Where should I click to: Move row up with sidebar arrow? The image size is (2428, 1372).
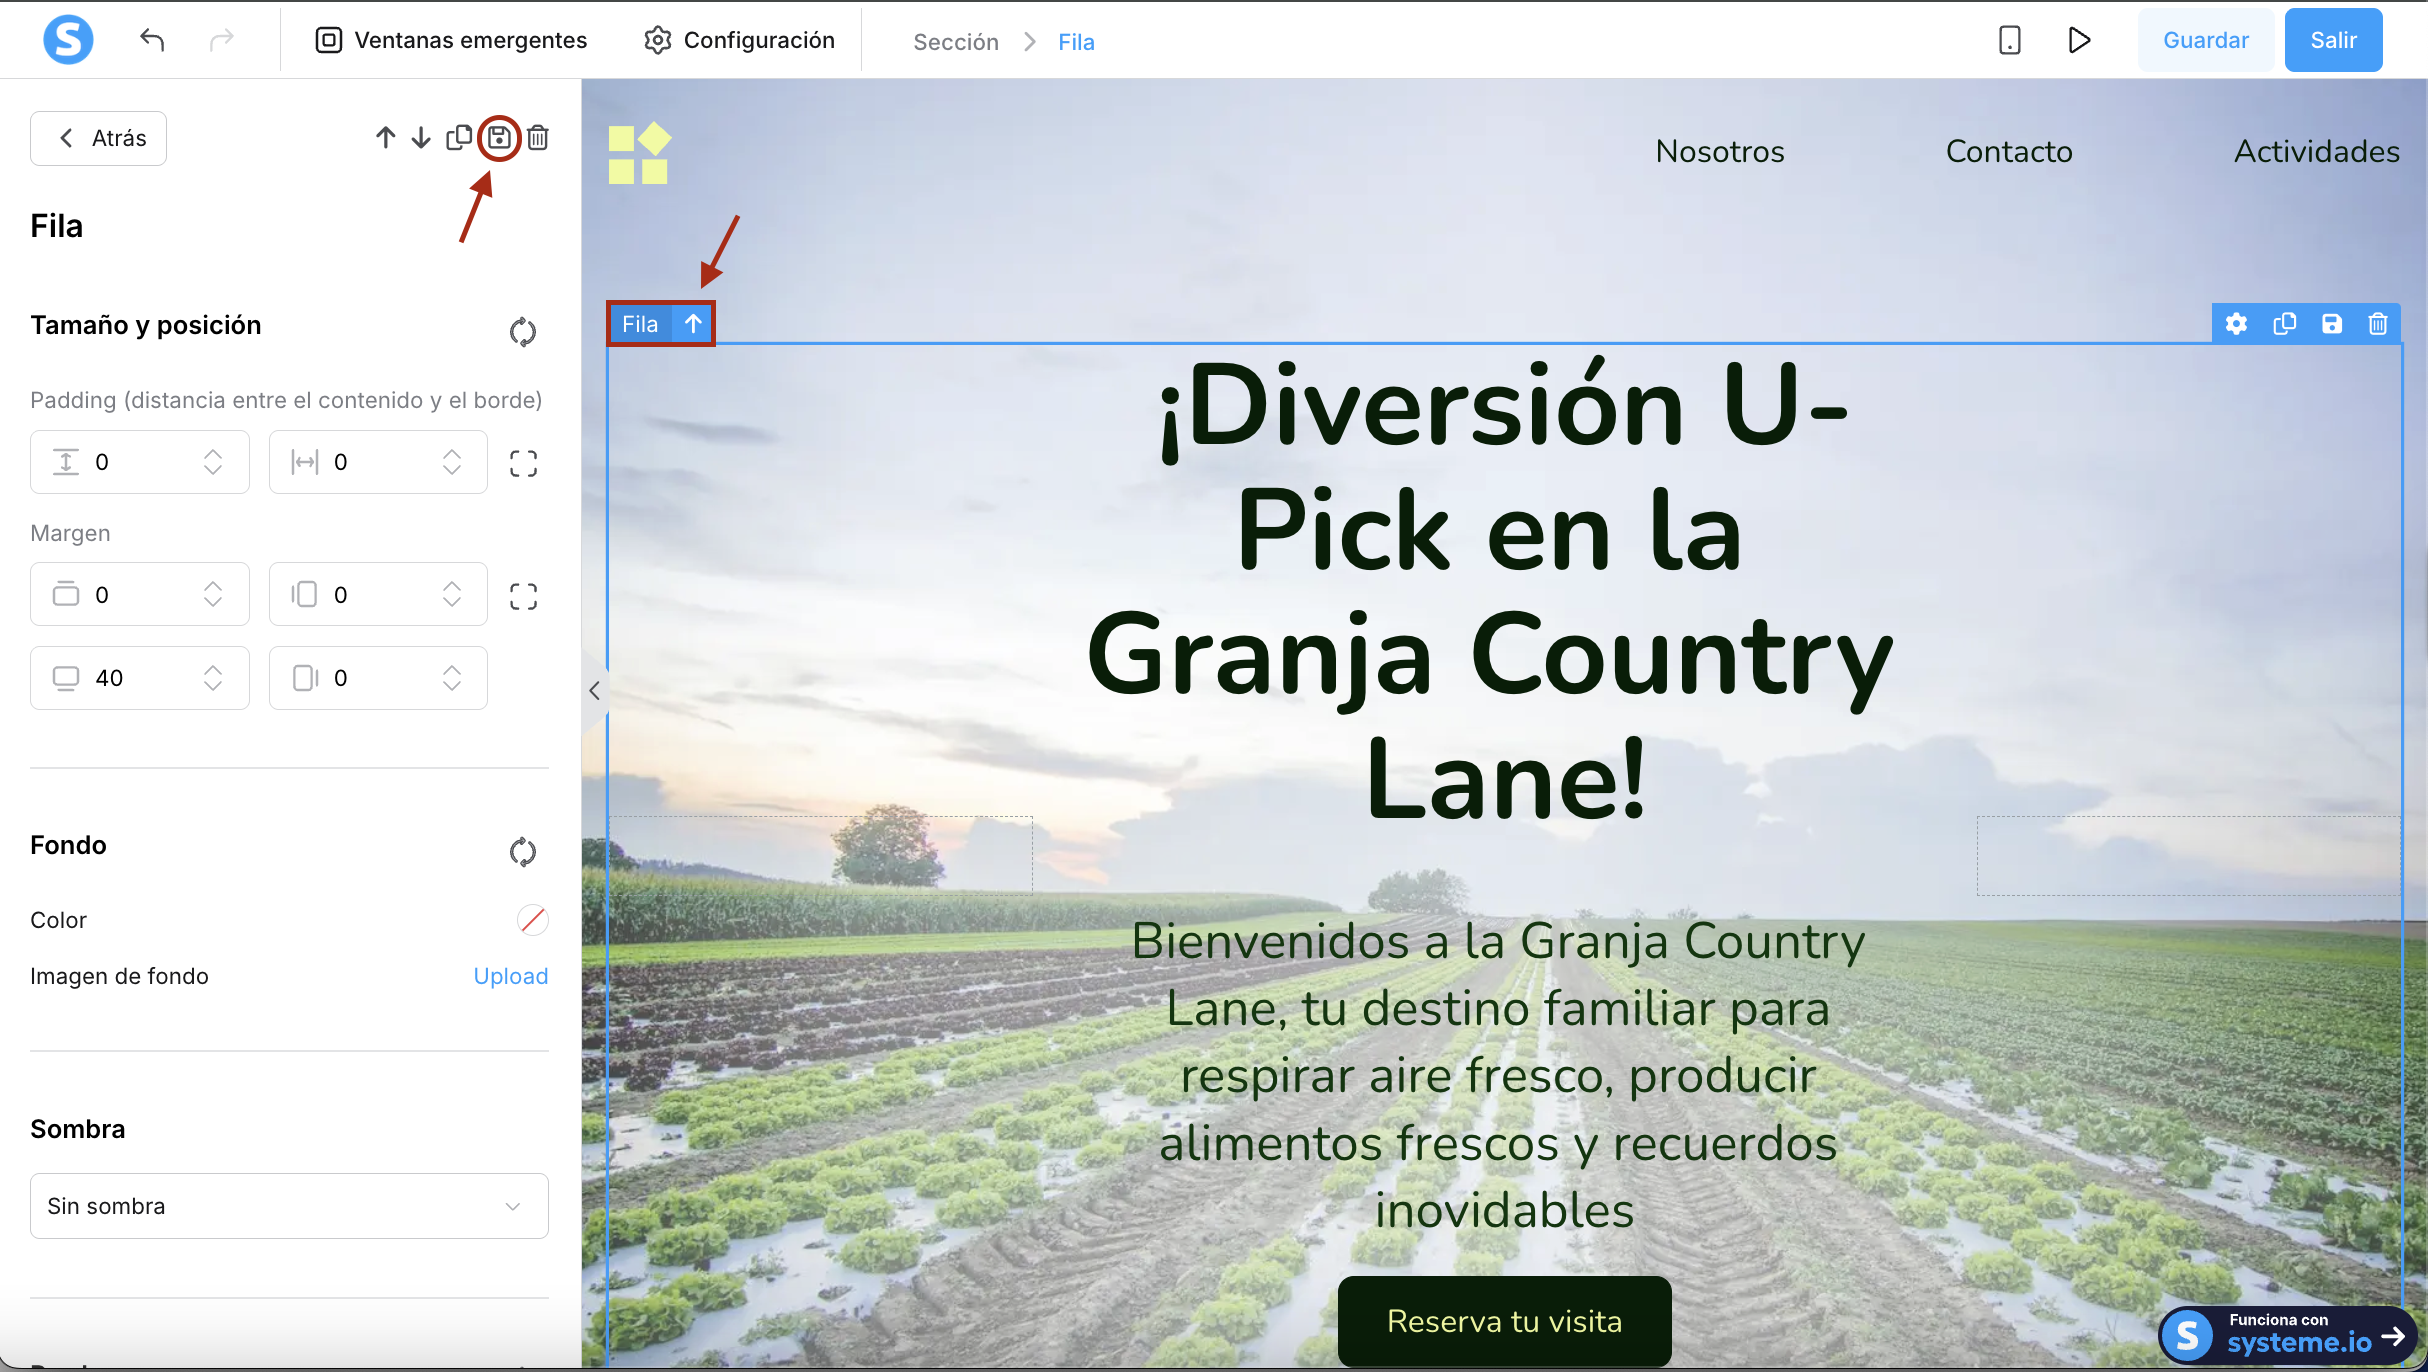(385, 138)
